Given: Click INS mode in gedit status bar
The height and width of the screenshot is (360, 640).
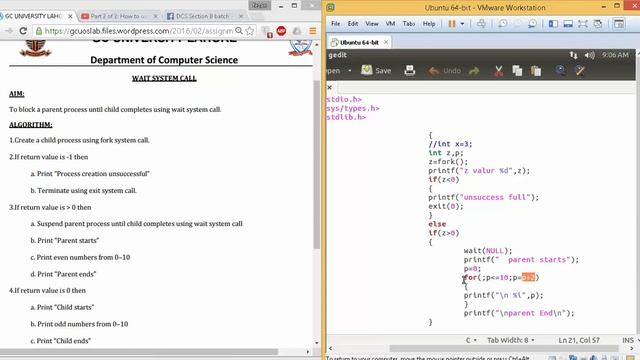Looking at the screenshot, I should [628, 340].
